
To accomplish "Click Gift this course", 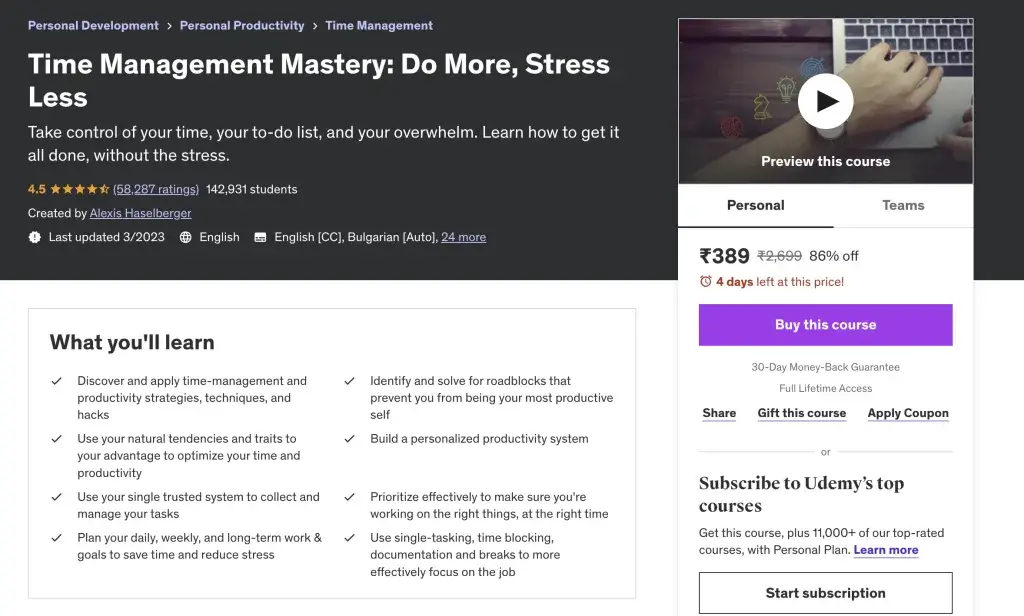I will coord(801,413).
